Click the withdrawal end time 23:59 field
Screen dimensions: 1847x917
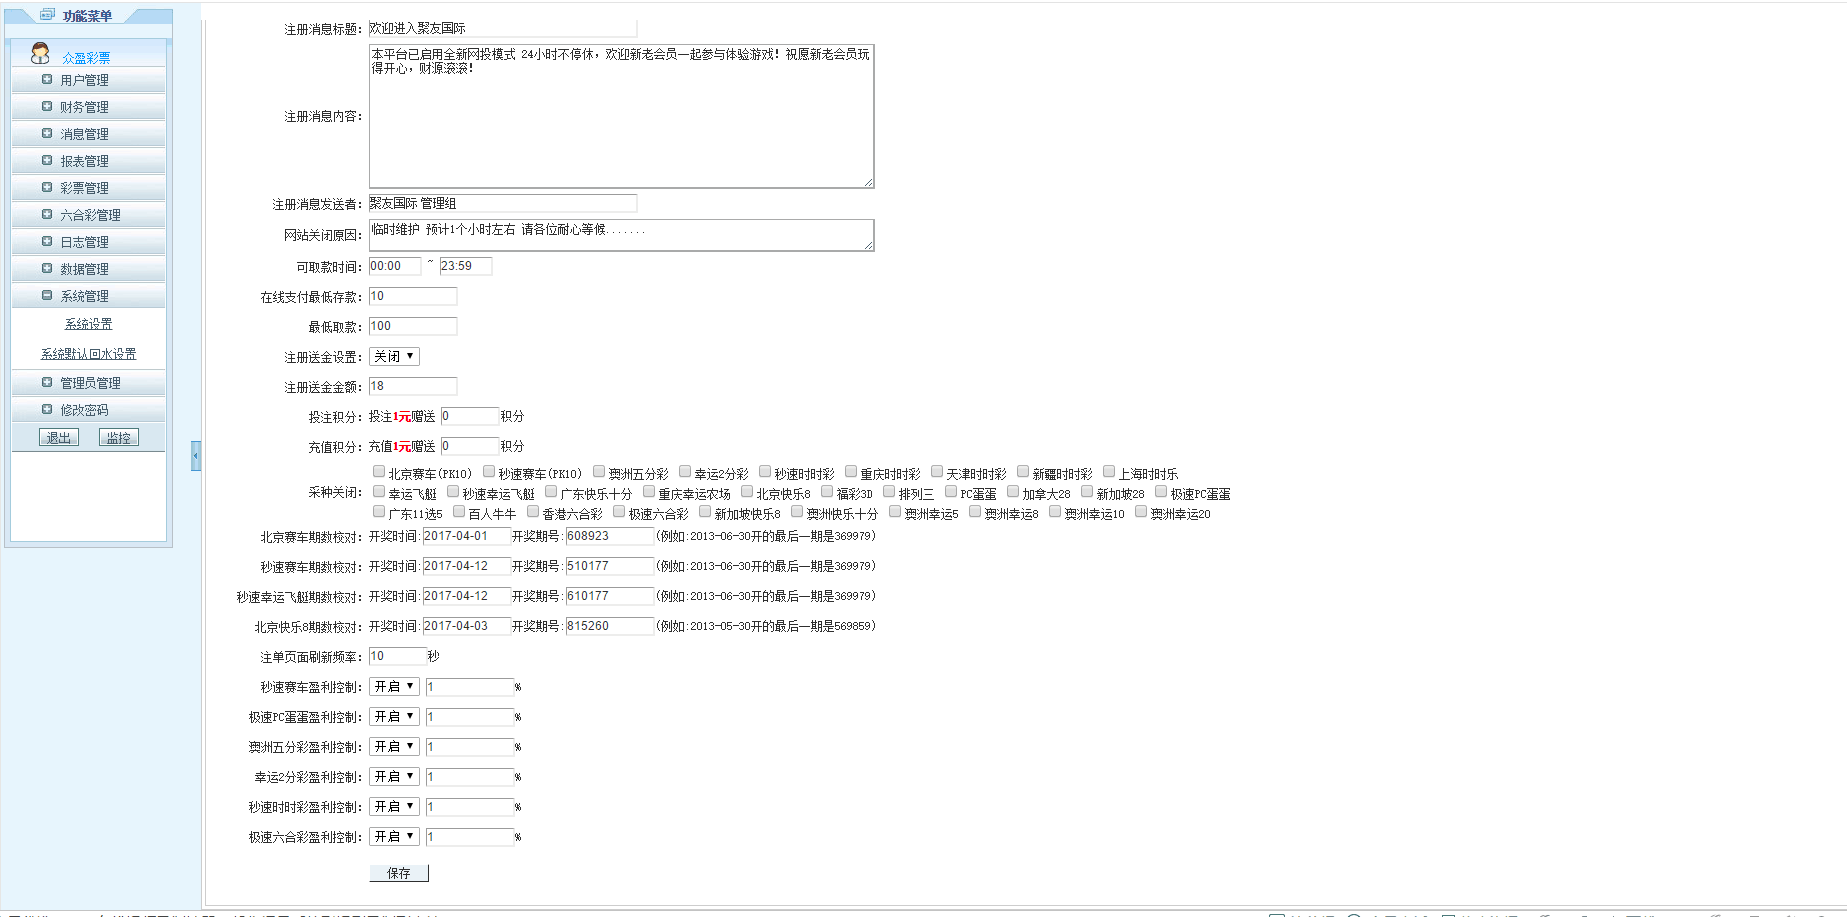(466, 266)
